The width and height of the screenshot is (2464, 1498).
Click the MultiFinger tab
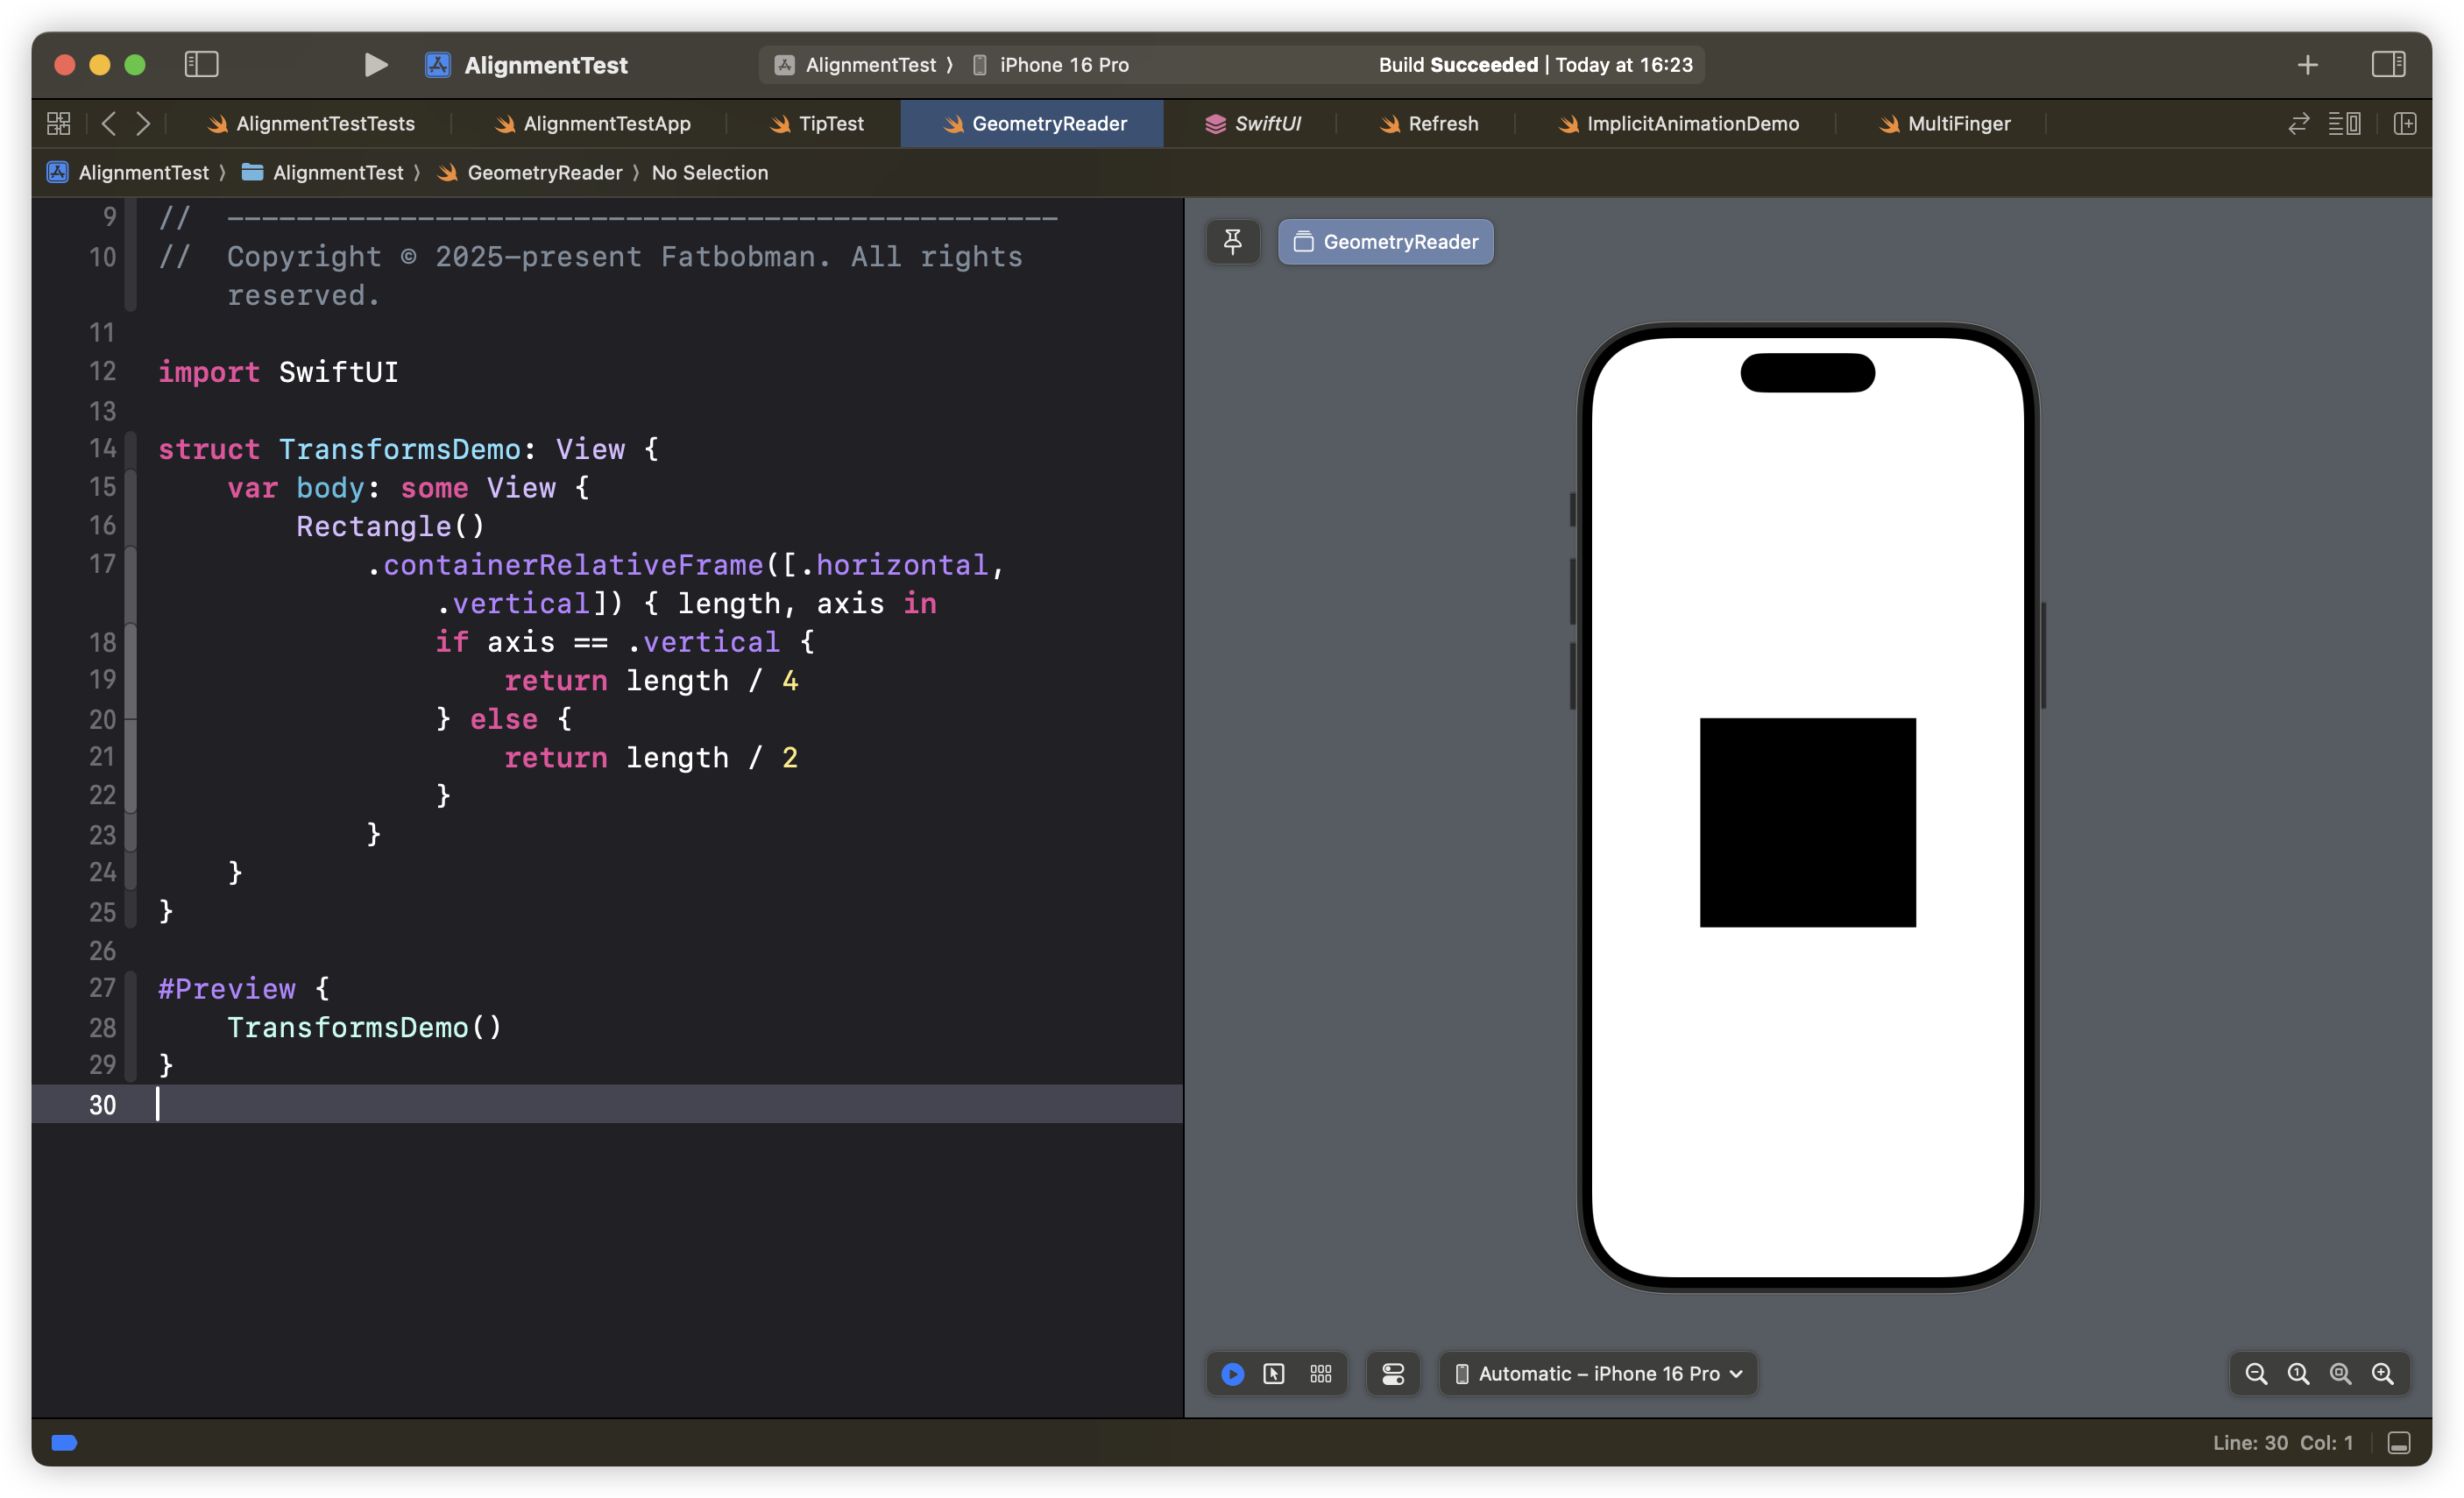[x=1959, y=124]
